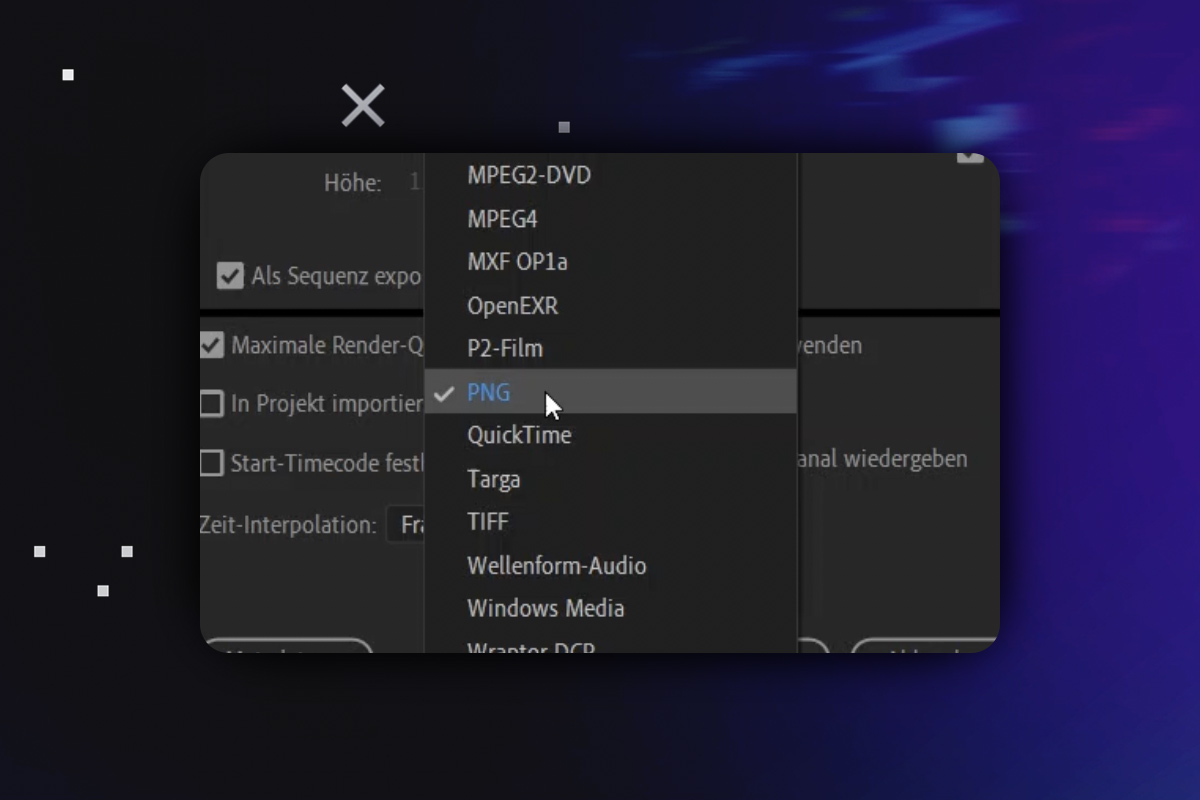Screen dimensions: 1200x800
Task: Close the overlay with the X icon
Action: [x=363, y=105]
